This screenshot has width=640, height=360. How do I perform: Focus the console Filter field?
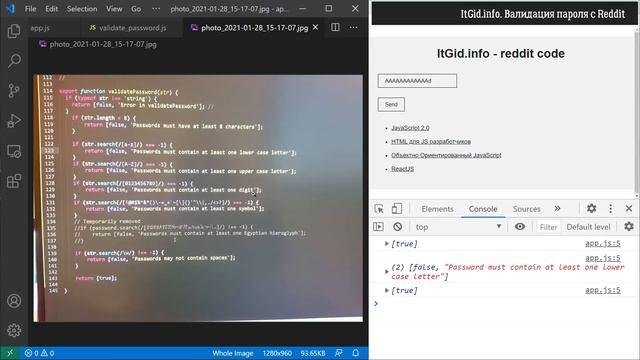pos(548,227)
